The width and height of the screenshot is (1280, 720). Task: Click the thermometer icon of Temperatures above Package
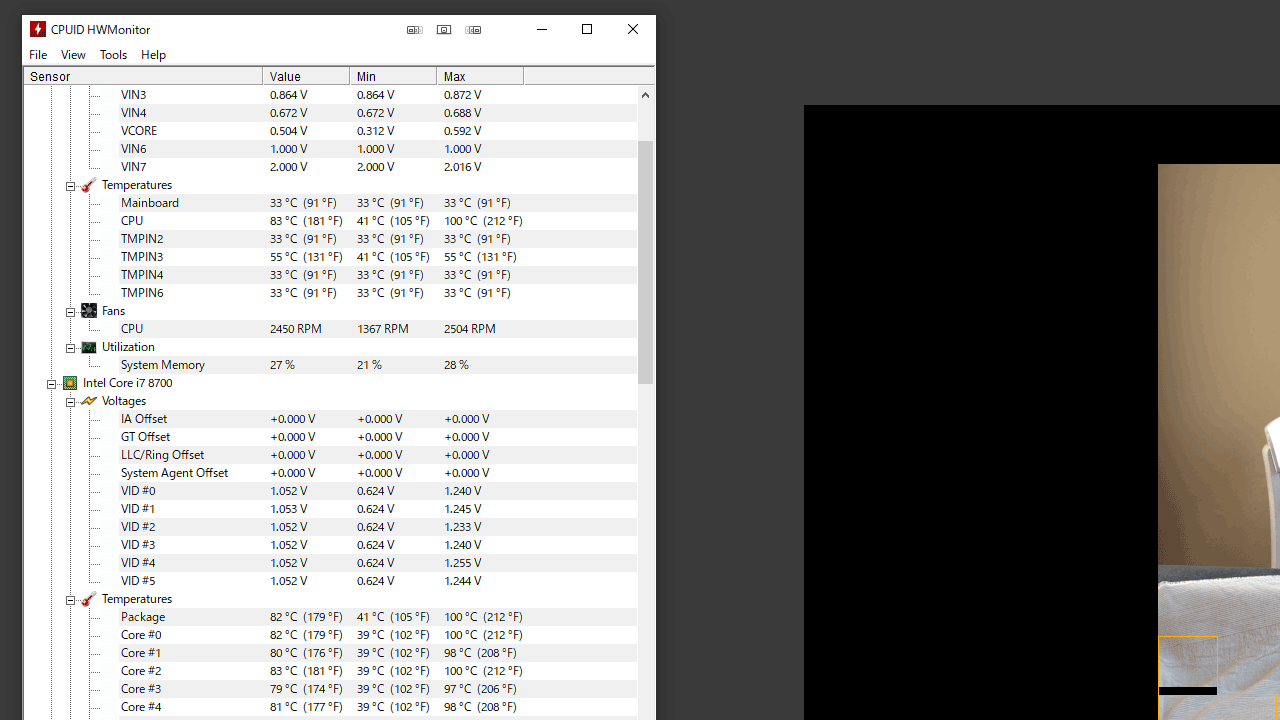click(89, 599)
